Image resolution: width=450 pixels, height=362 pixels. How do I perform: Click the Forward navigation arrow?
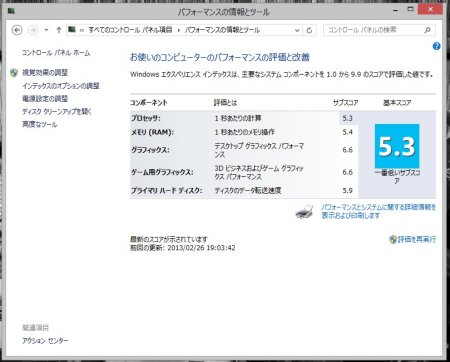[33, 30]
